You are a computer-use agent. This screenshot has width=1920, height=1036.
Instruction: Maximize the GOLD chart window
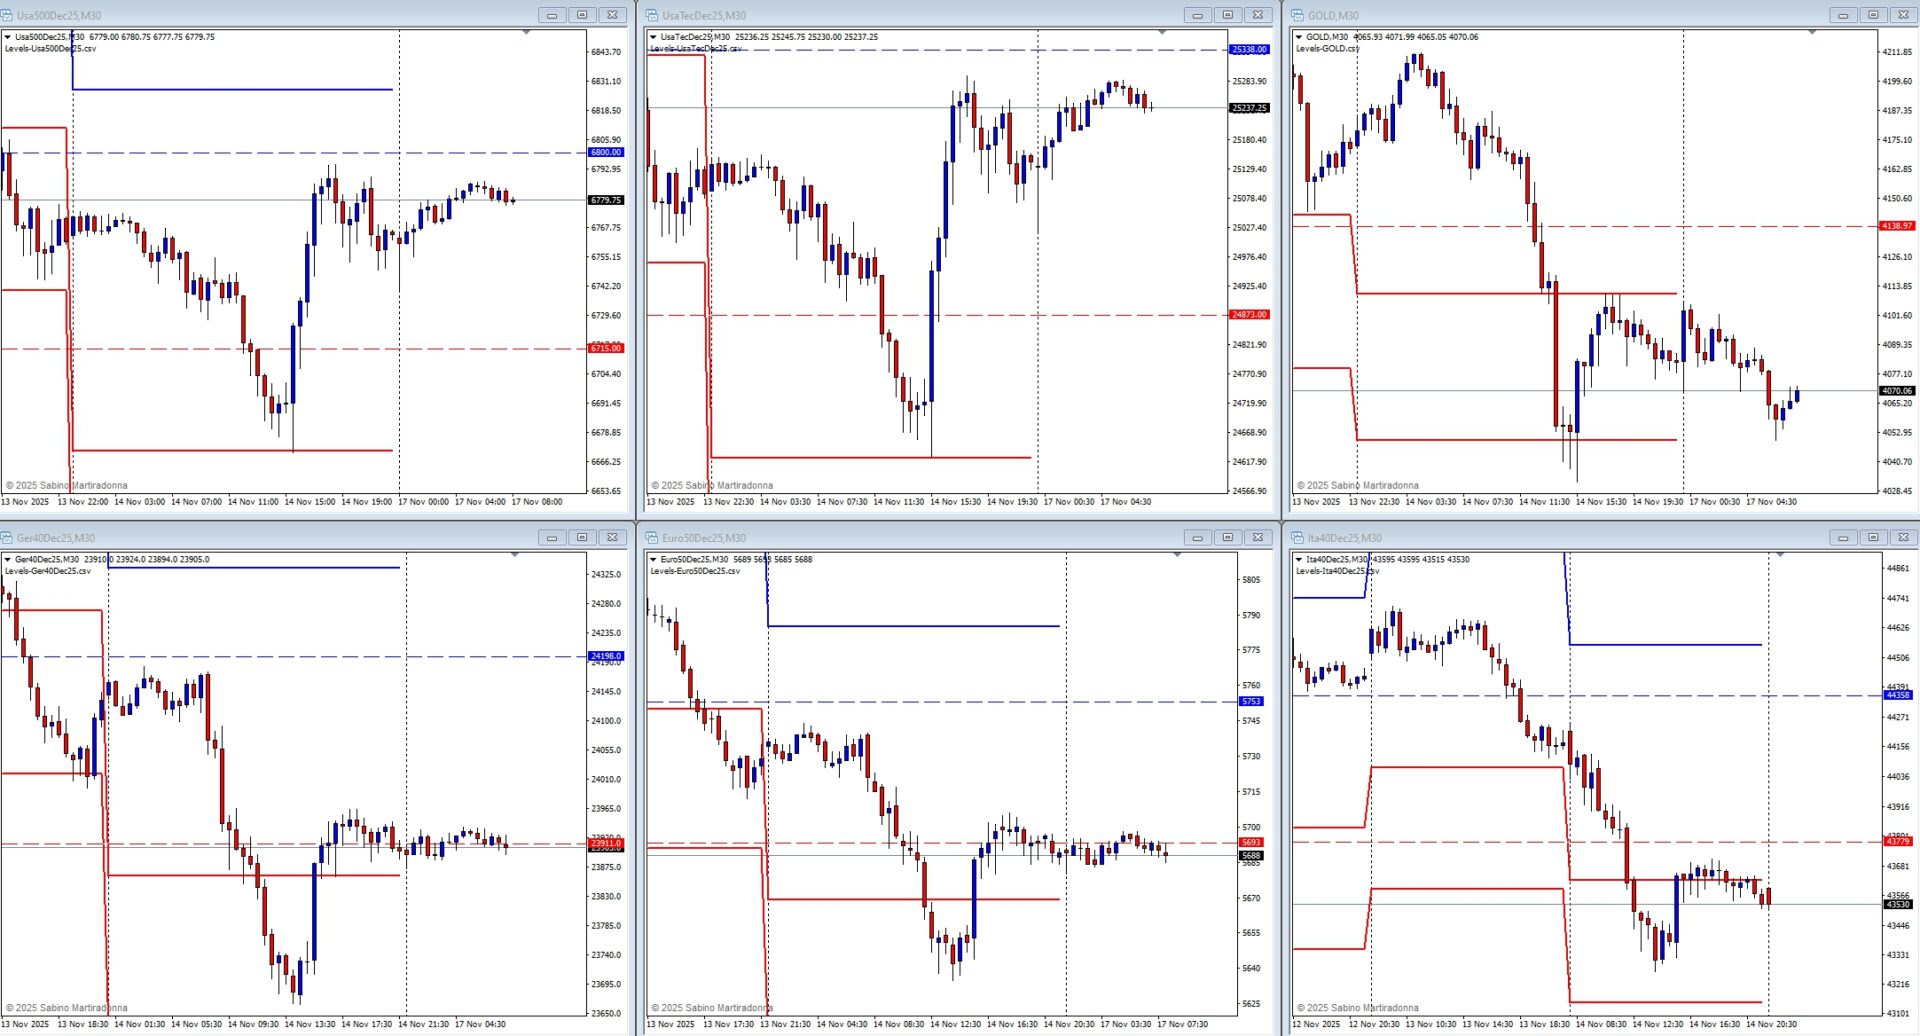pos(1873,15)
